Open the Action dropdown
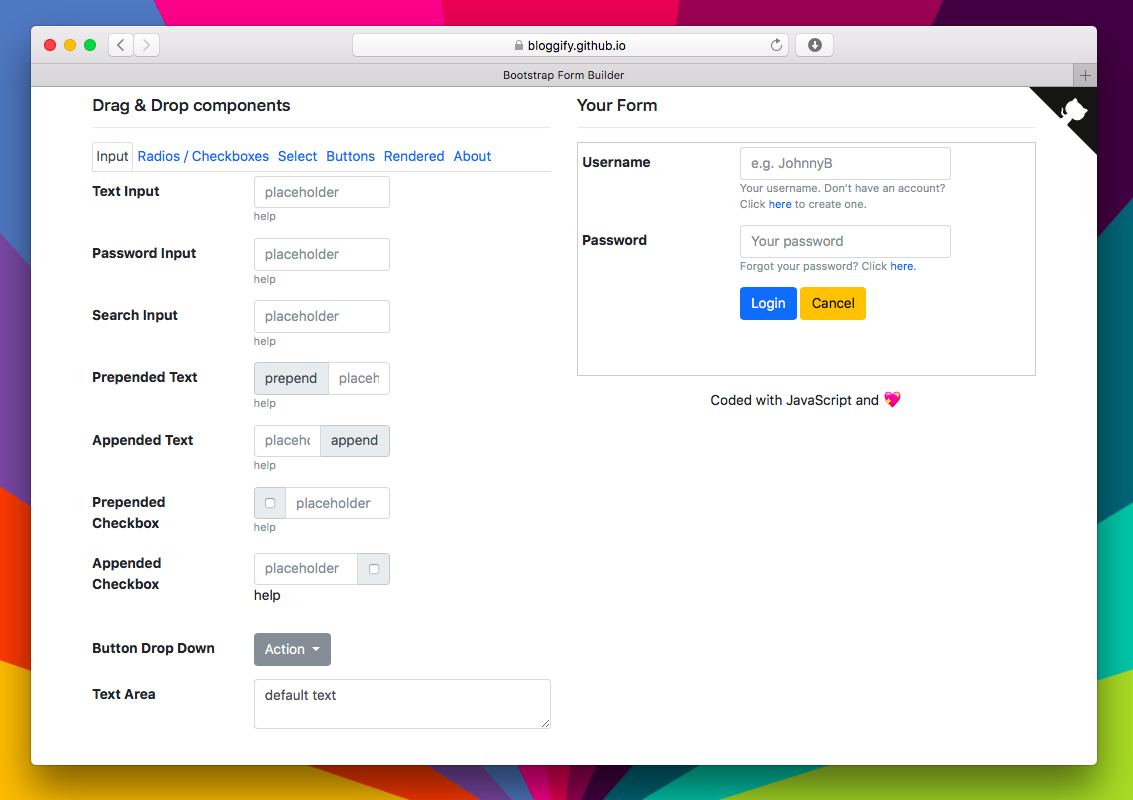This screenshot has height=800, width=1133. pyautogui.click(x=292, y=649)
